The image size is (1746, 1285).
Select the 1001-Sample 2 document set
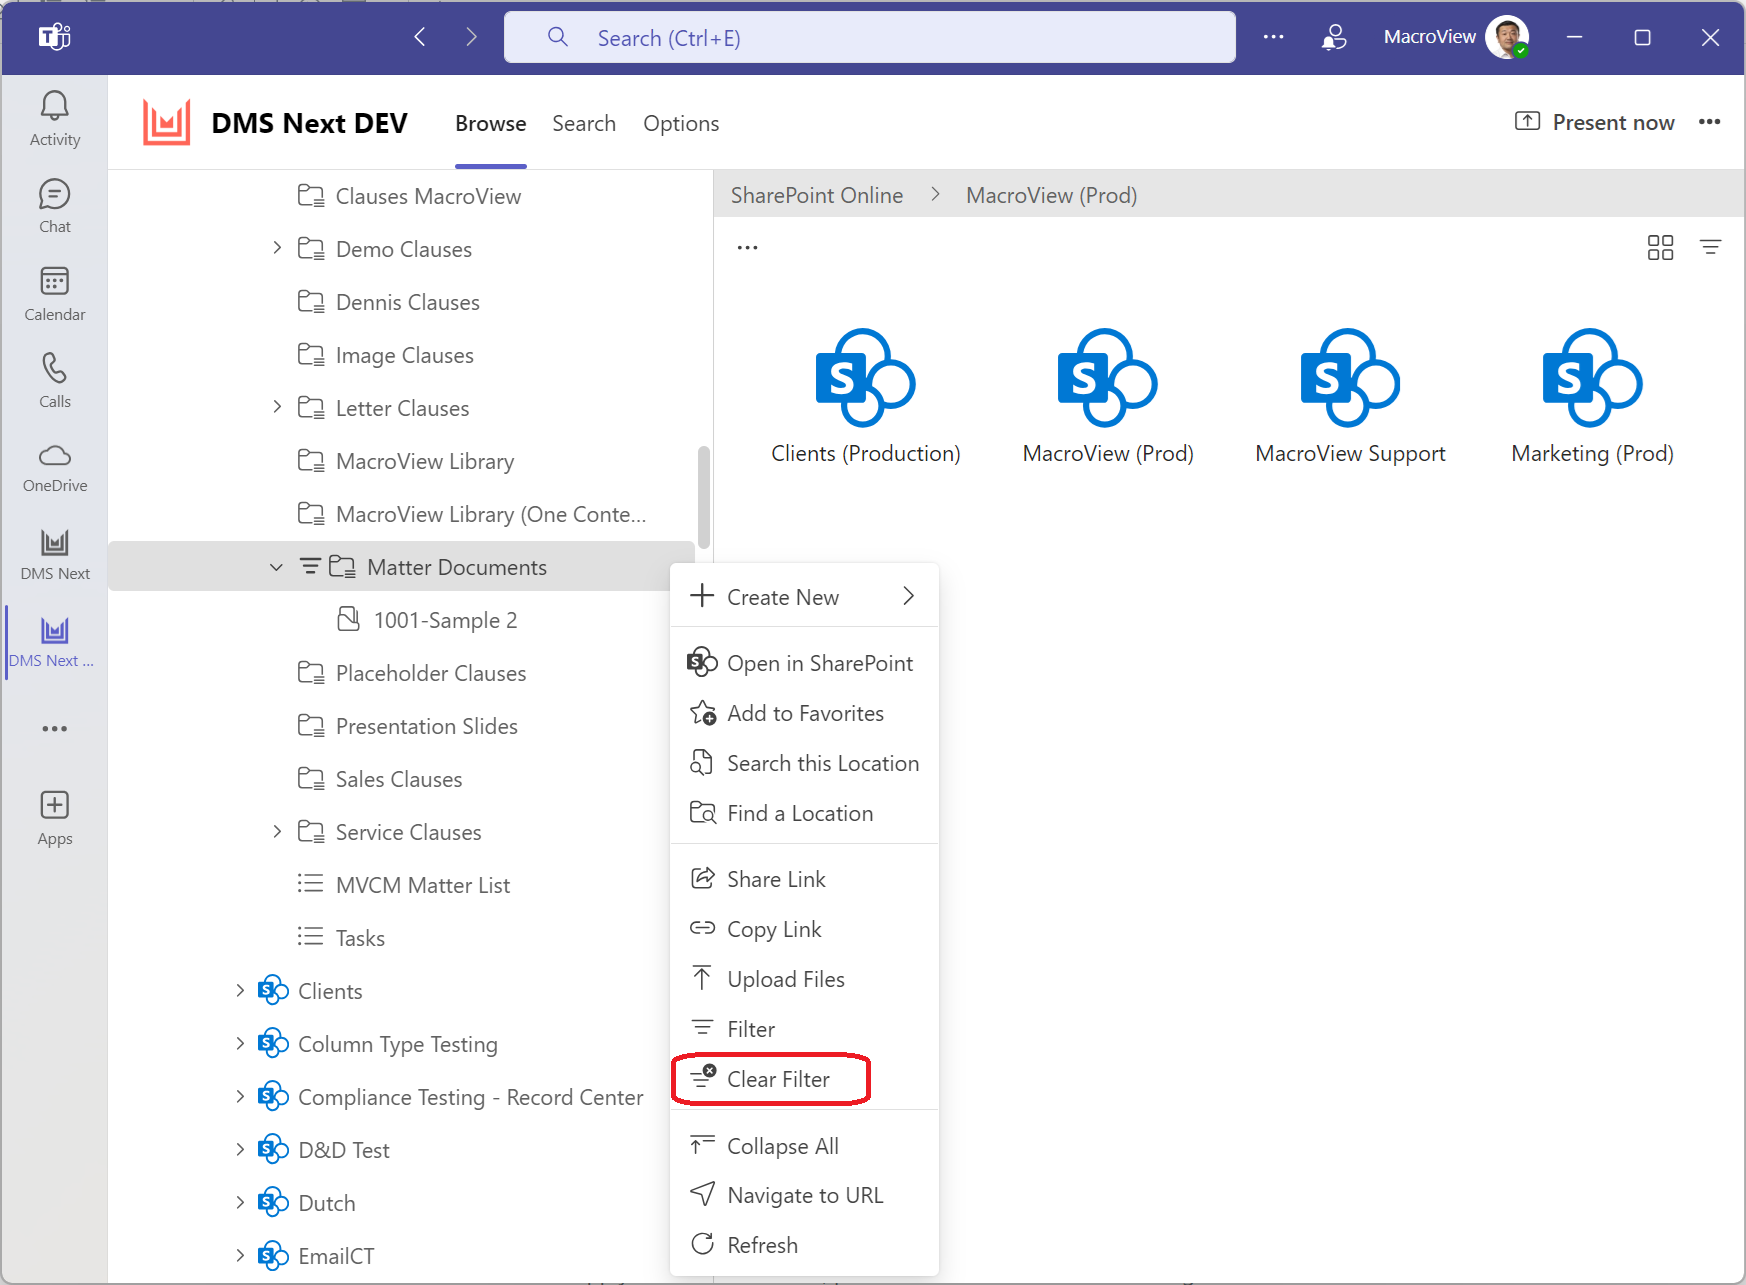click(445, 620)
